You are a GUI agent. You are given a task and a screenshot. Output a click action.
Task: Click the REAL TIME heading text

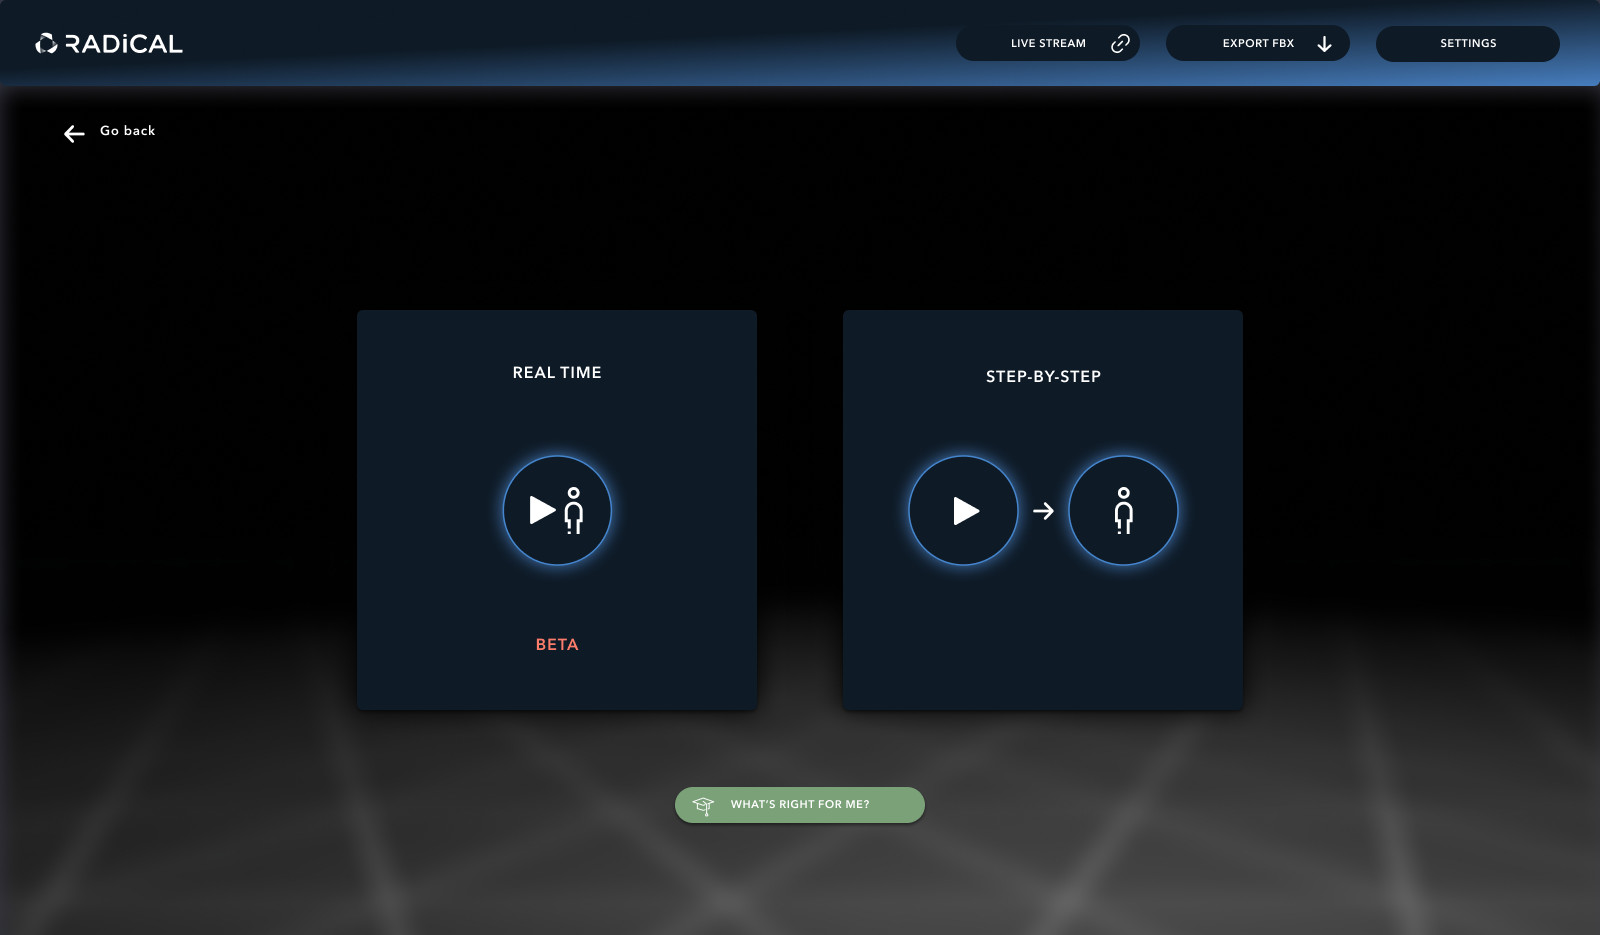click(x=557, y=372)
